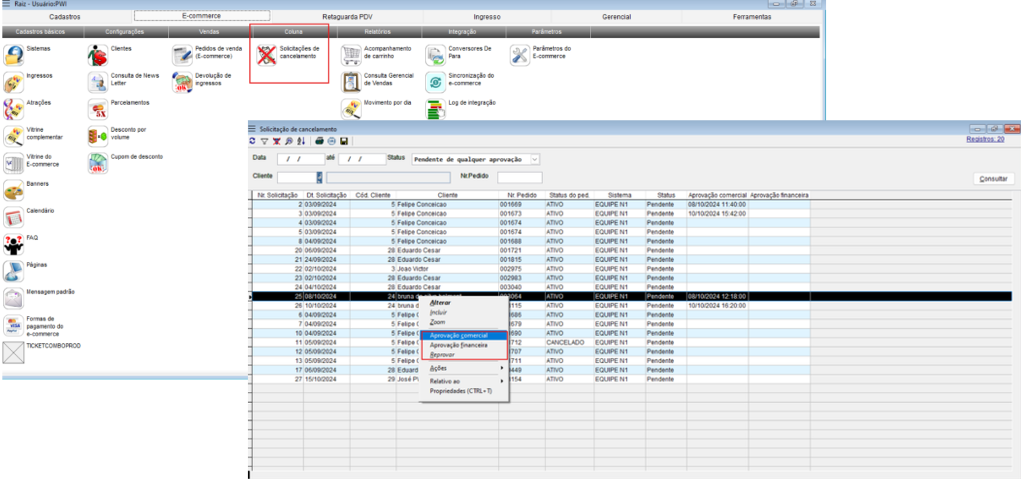Open Pedidos de venda (E-commerce) icon
This screenshot has width=1021, height=479.
[x=183, y=54]
